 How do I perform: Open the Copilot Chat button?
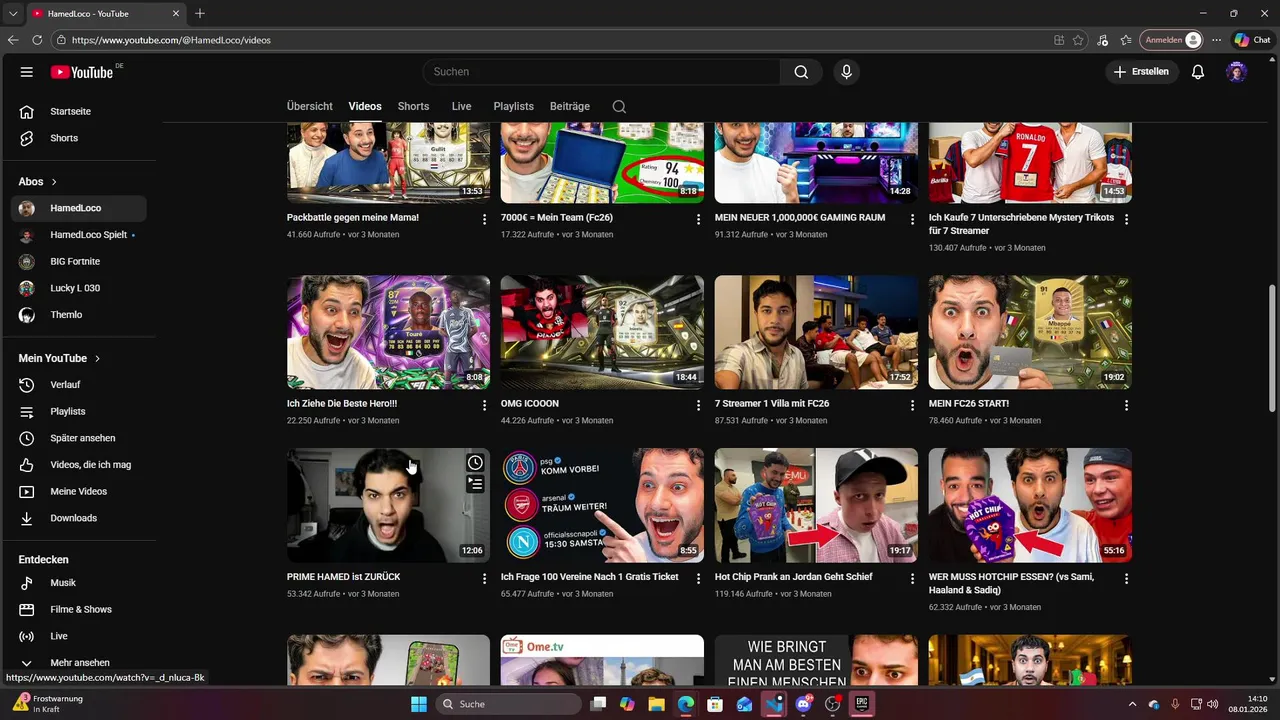click(x=1252, y=40)
